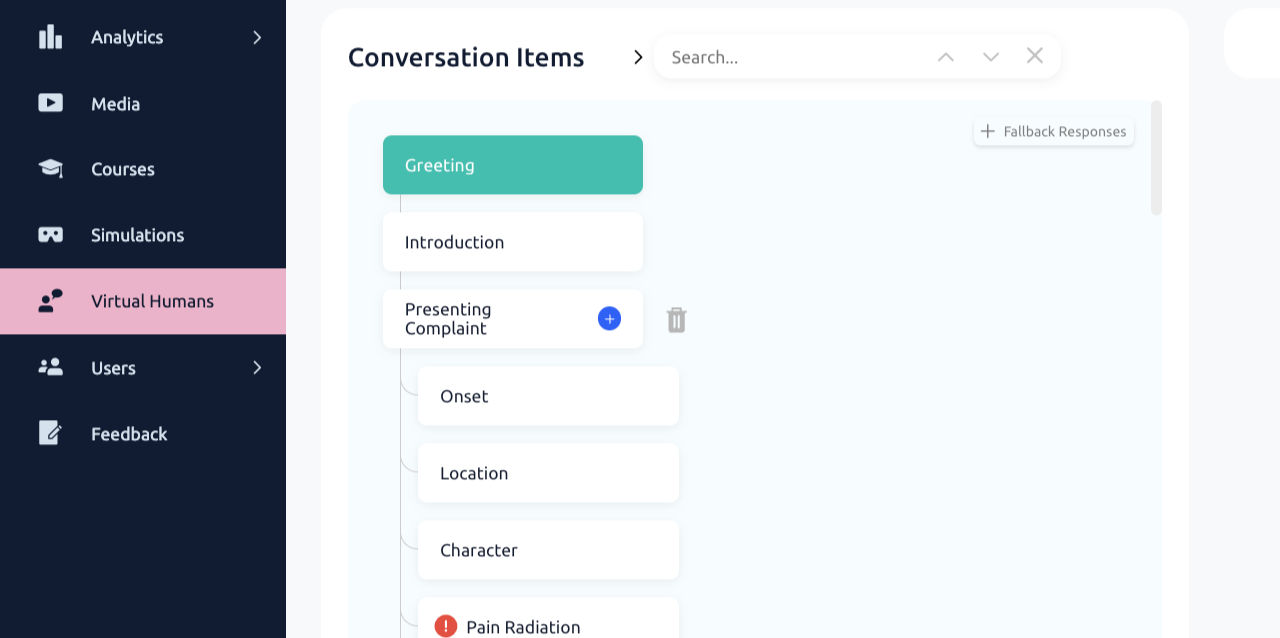Add child item under Presenting Complaint
This screenshot has height=638, width=1280.
pos(609,318)
